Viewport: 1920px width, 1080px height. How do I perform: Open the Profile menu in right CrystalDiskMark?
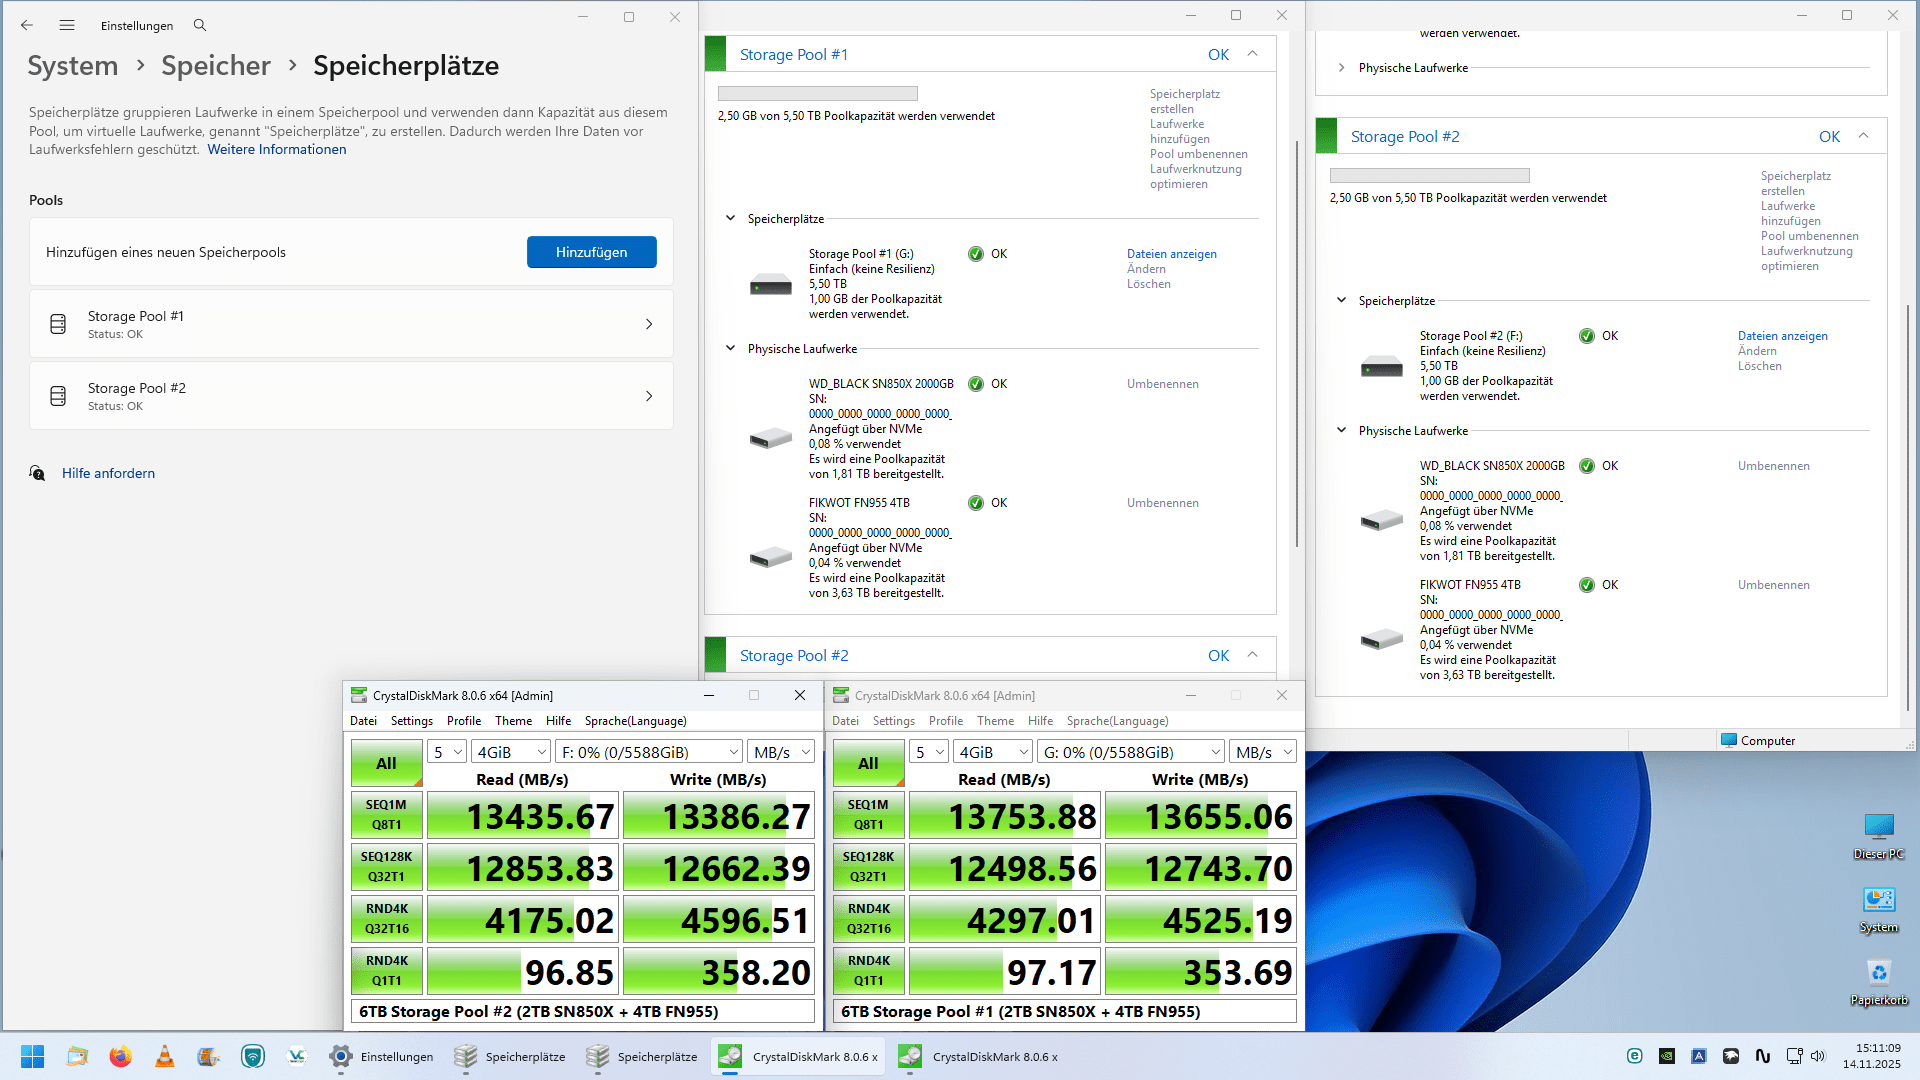(945, 721)
